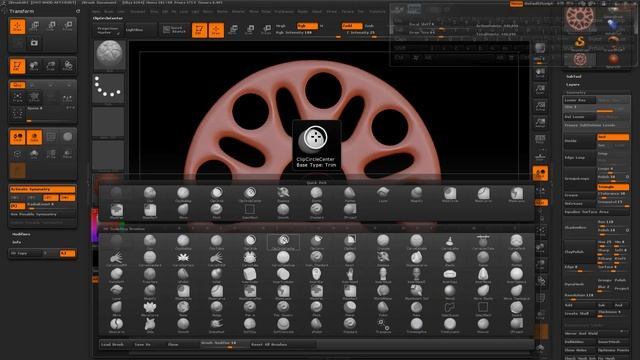Click the dotted stroke type thumbnail

click(109, 88)
